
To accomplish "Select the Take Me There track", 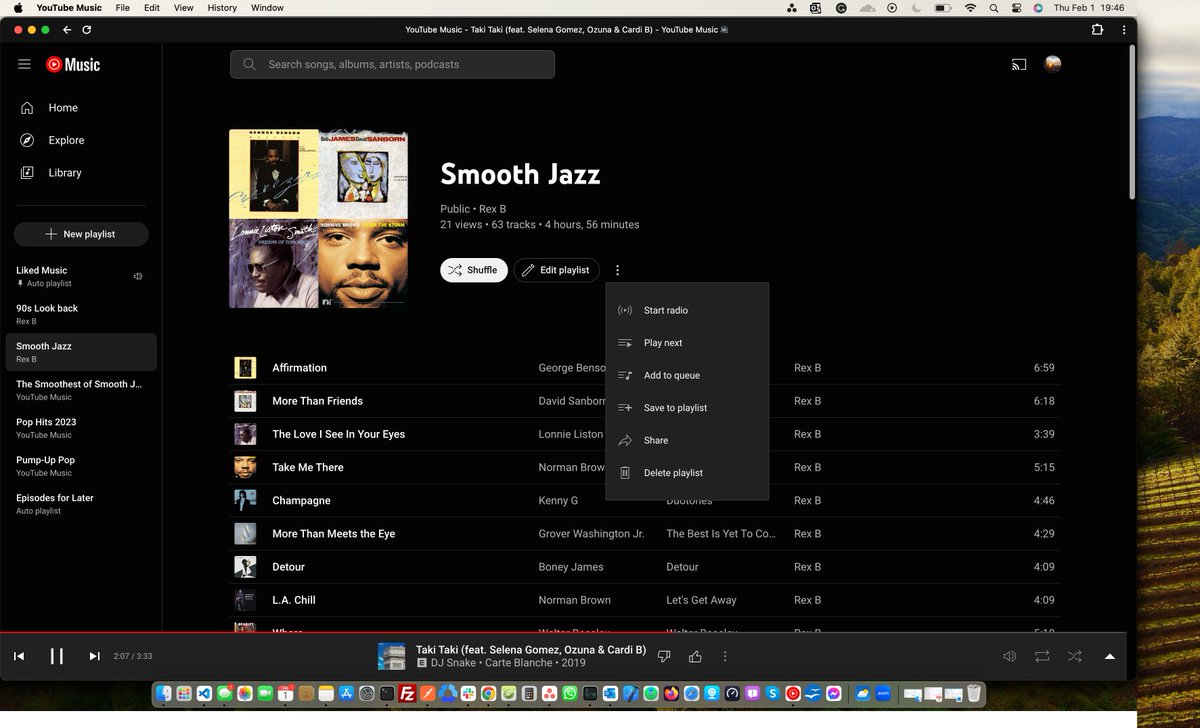I will pyautogui.click(x=308, y=467).
